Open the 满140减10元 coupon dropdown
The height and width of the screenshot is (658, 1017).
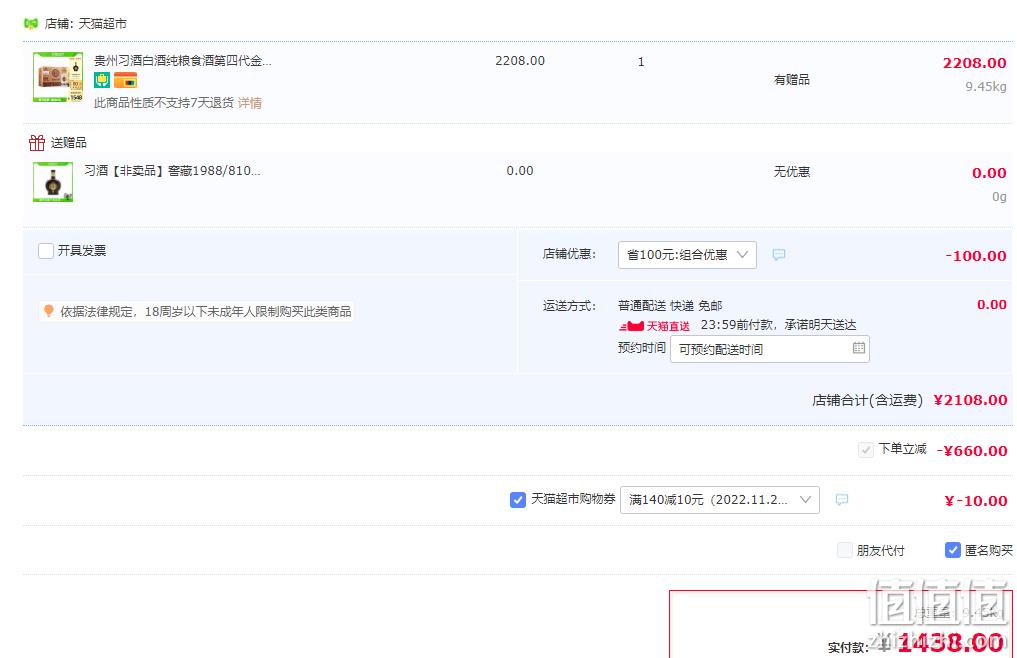coord(719,500)
